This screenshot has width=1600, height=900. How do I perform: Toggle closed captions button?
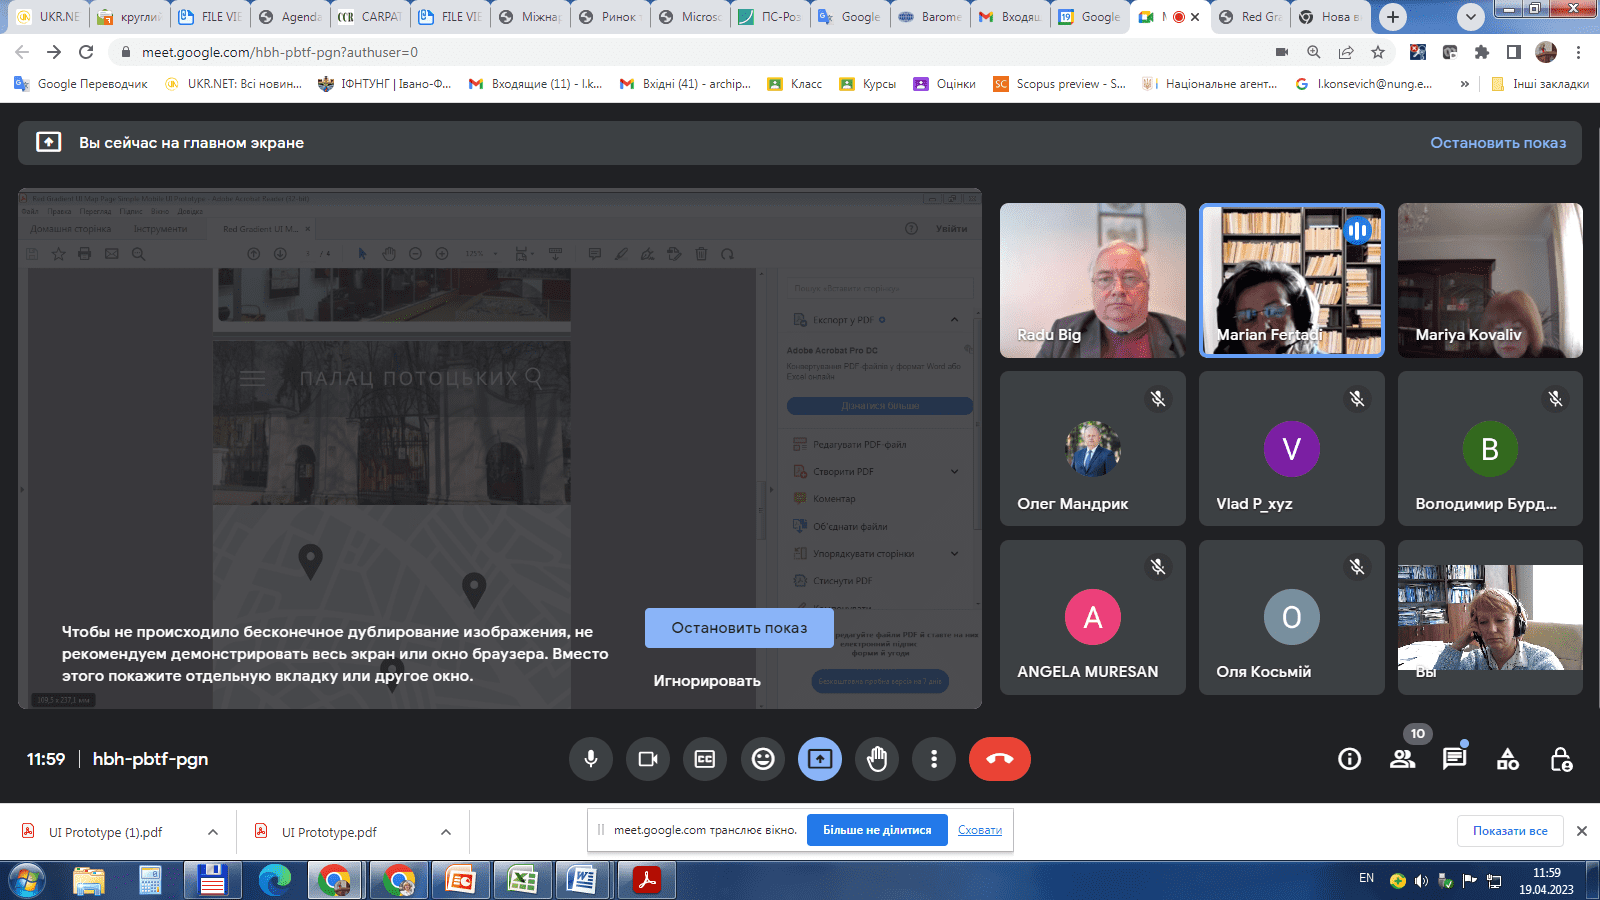click(x=705, y=759)
